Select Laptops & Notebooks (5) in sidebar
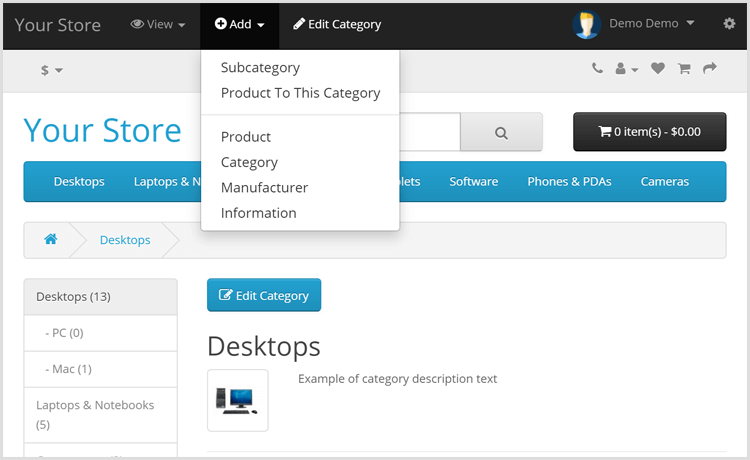The image size is (750, 460). (x=100, y=415)
